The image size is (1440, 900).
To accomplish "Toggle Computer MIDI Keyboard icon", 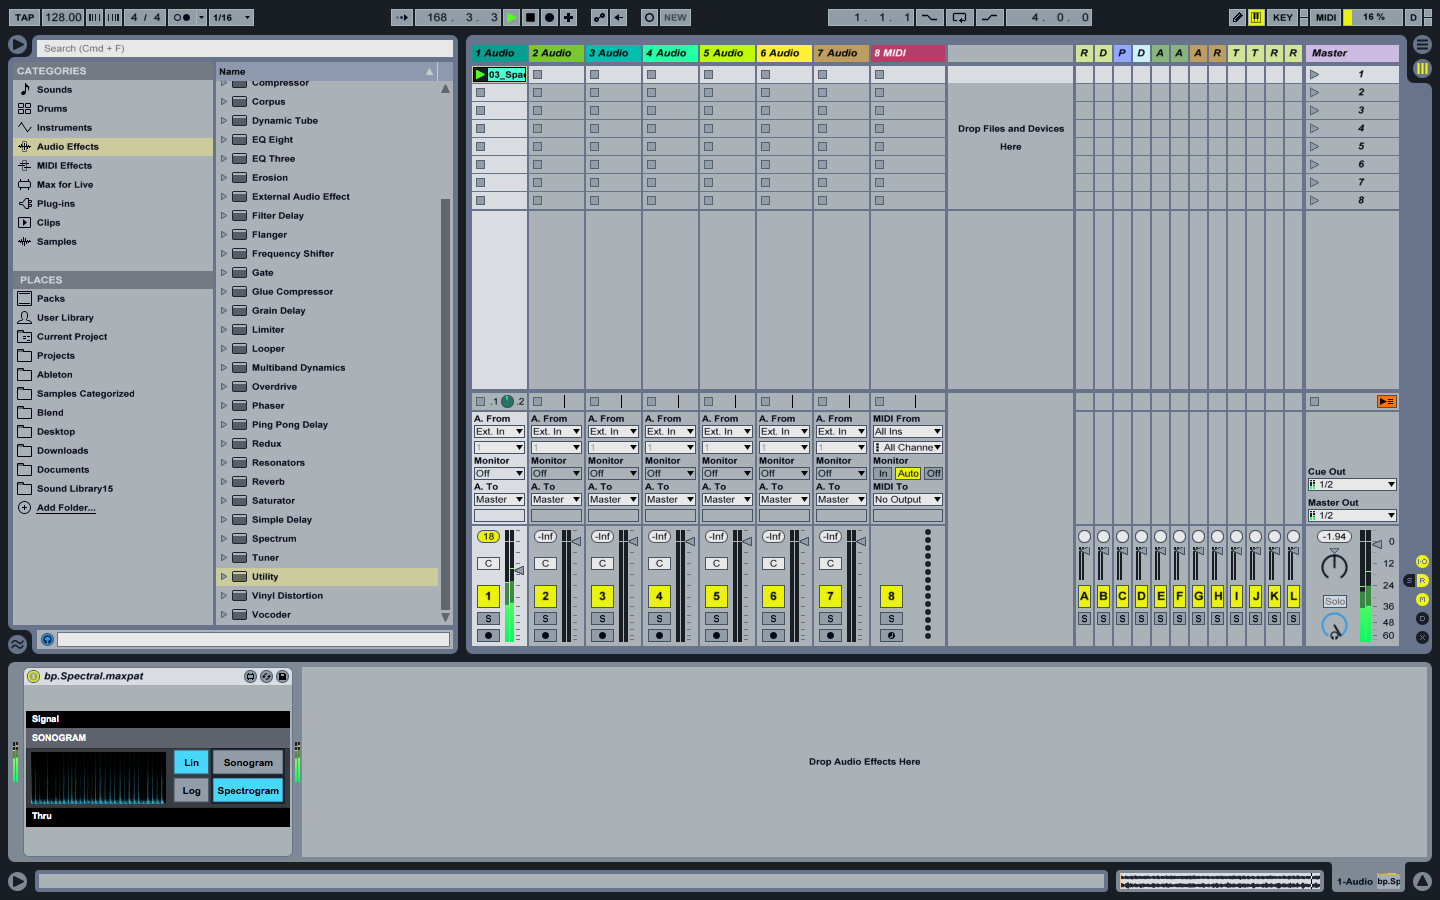I will (x=1255, y=17).
